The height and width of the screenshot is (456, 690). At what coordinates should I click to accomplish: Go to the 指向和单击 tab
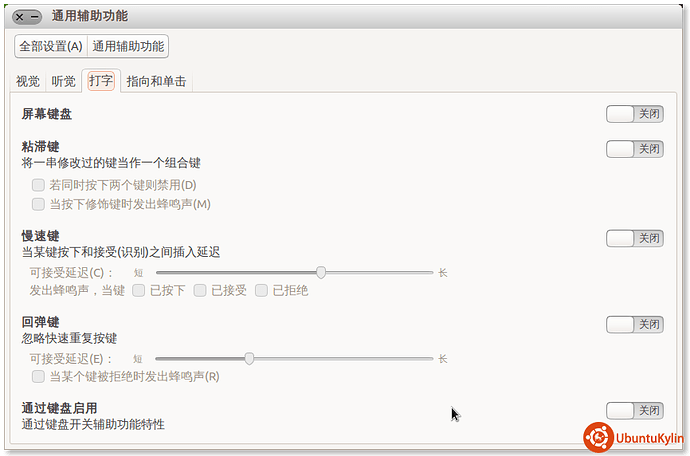click(x=156, y=81)
